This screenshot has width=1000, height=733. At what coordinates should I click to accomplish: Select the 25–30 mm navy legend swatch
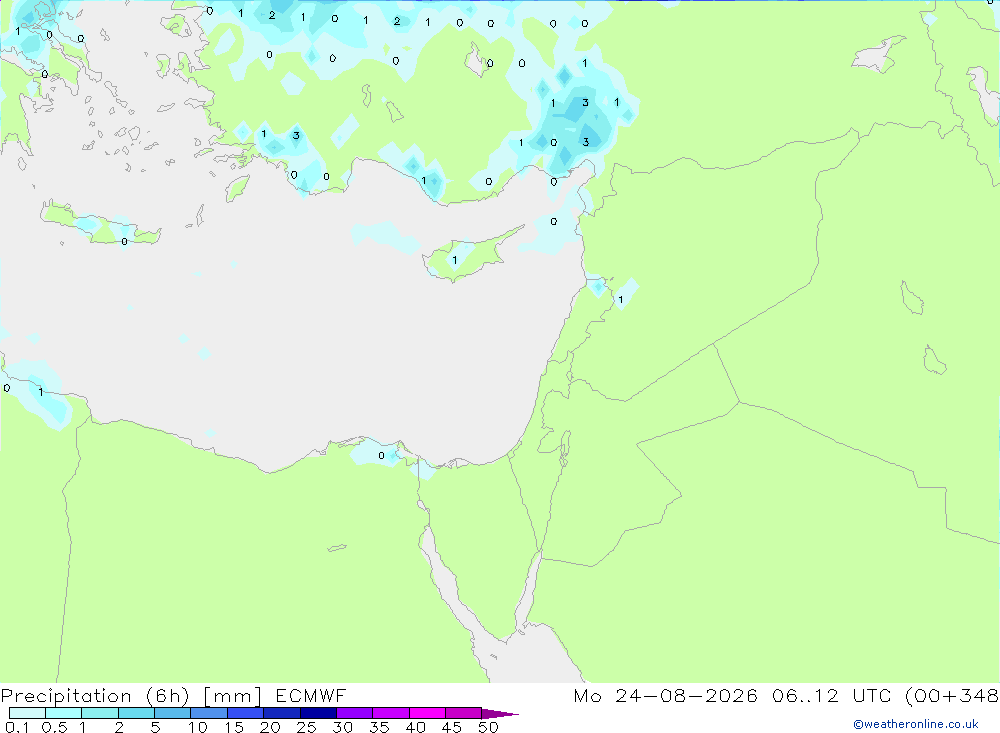click(x=318, y=713)
